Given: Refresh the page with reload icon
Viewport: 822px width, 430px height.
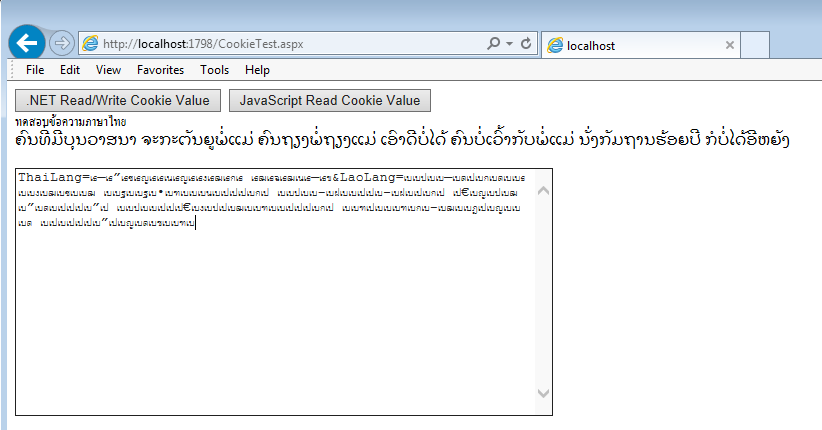Looking at the screenshot, I should 526,44.
